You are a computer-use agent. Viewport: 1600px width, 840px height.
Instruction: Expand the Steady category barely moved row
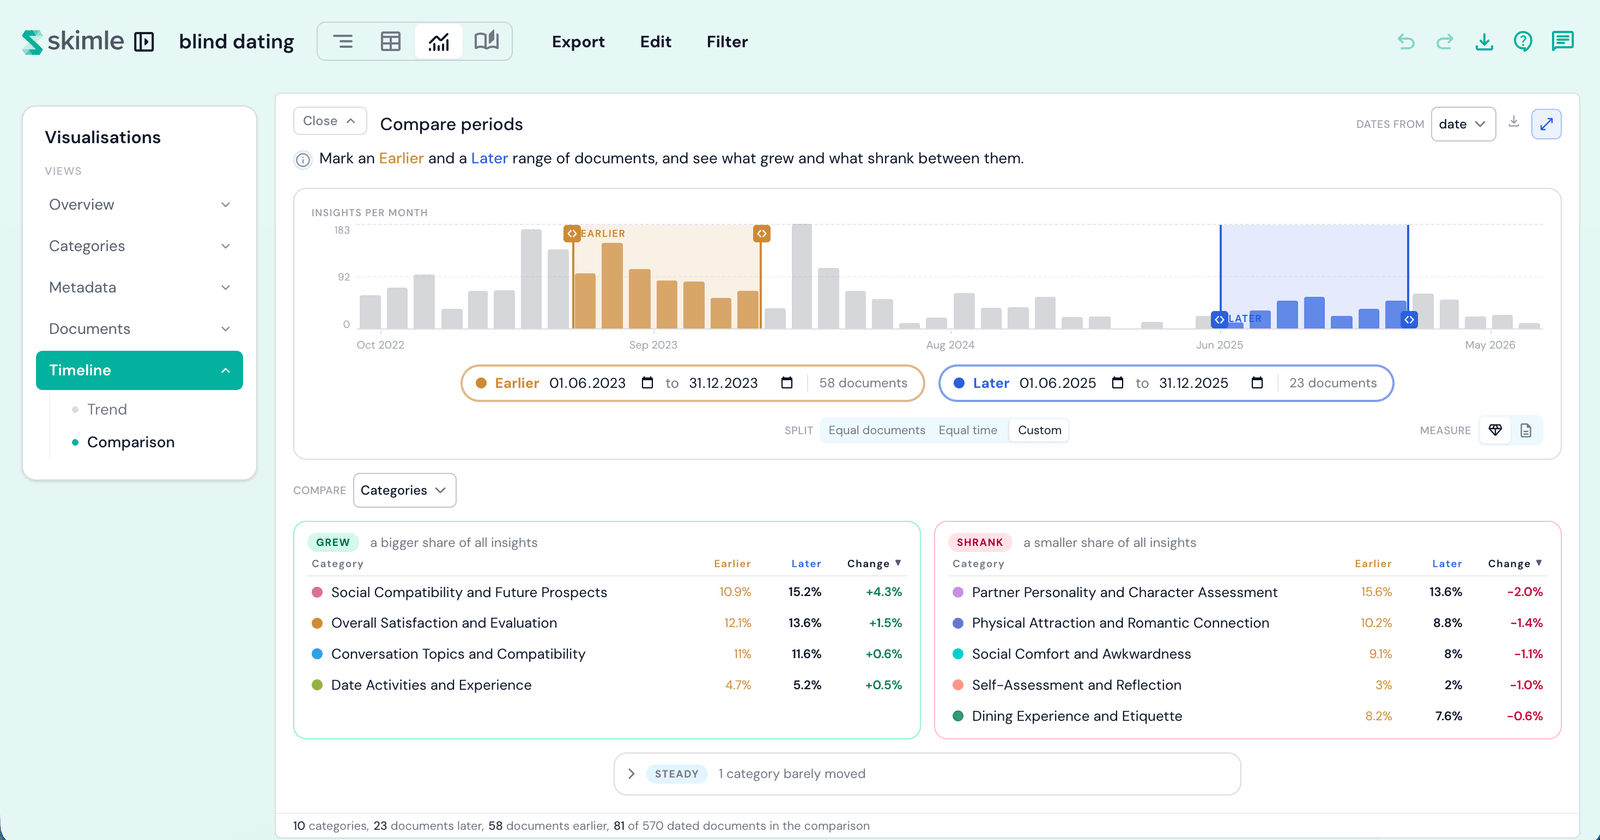(x=927, y=774)
